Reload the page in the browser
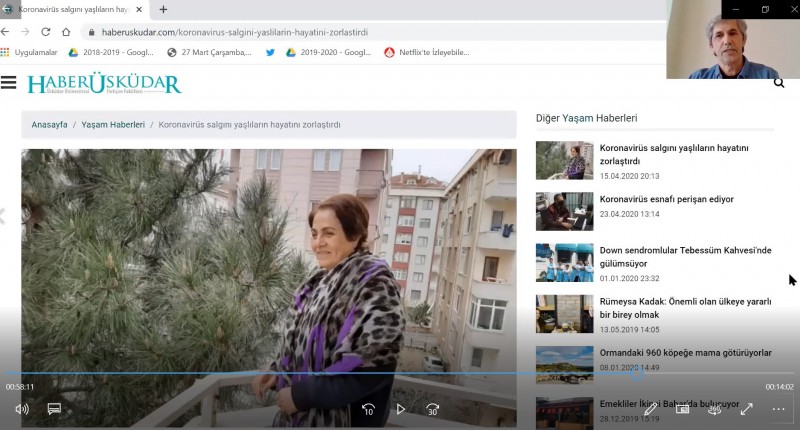This screenshot has width=800, height=430. point(44,32)
